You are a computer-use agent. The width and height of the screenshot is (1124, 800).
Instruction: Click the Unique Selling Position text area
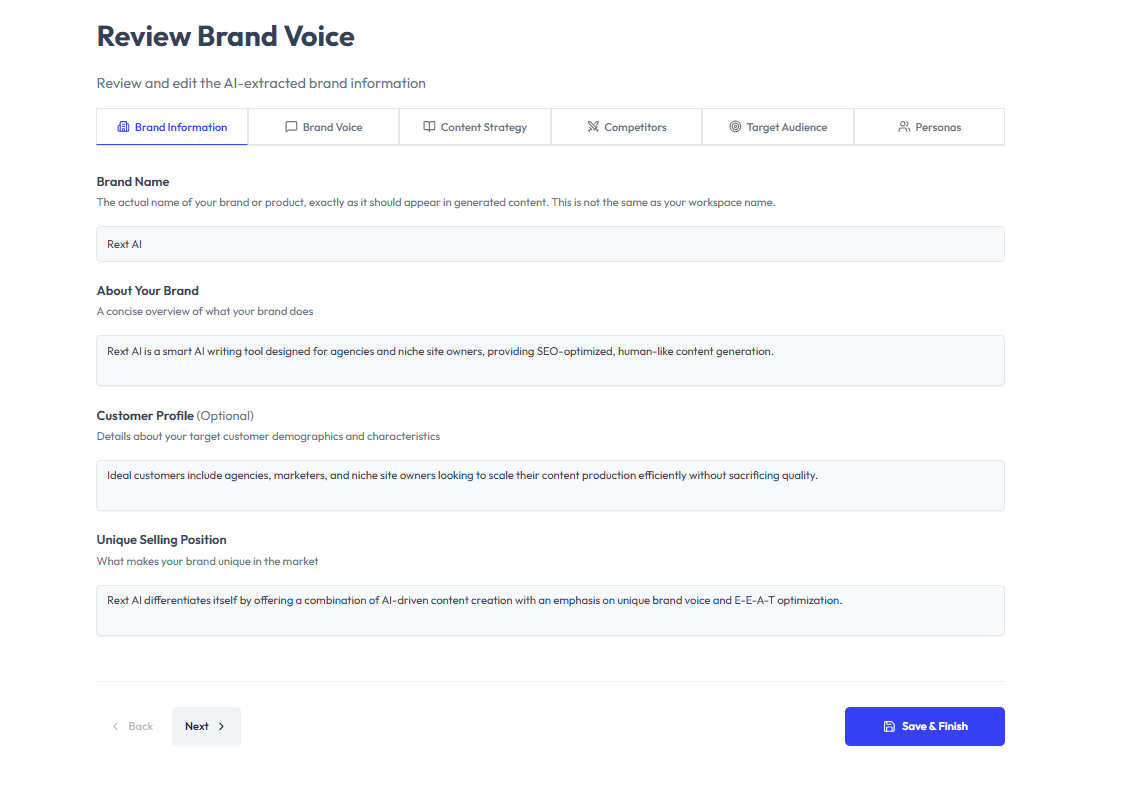(x=551, y=611)
